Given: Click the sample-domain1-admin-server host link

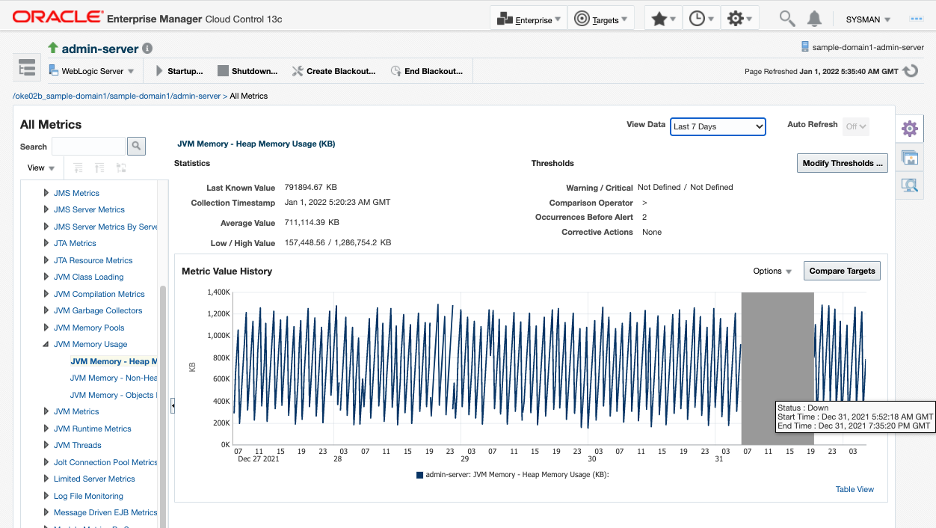Looking at the screenshot, I should [867, 47].
